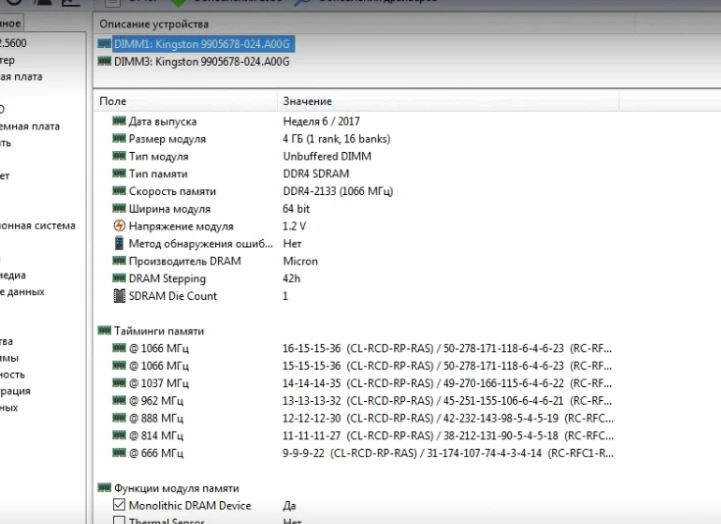This screenshot has height=524, width=721.
Task: Click lightning voltage icon beside 'Напряжение модуля'
Action: pos(119,226)
